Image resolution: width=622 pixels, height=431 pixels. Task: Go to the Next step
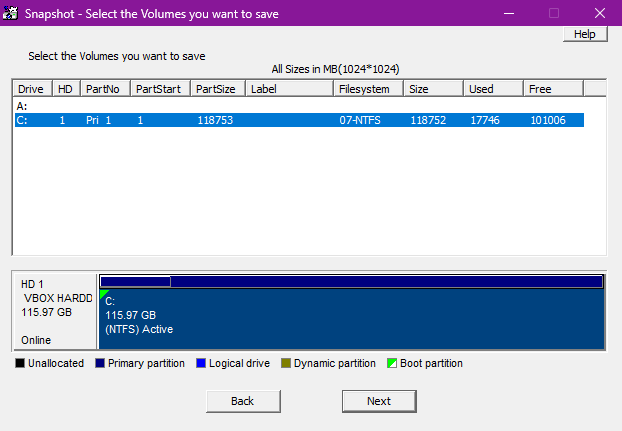tap(379, 401)
